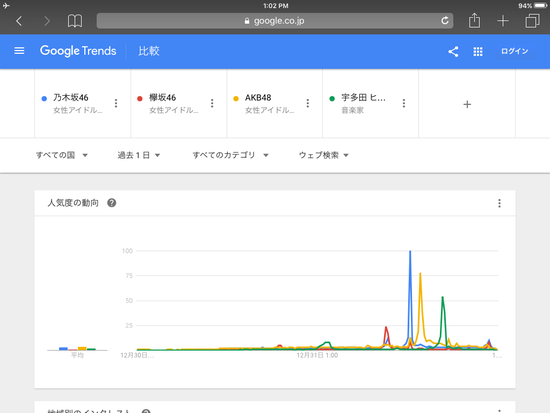The width and height of the screenshot is (550, 413).
Task: Click yellow AKB48 peak on chart
Action: pos(420,274)
